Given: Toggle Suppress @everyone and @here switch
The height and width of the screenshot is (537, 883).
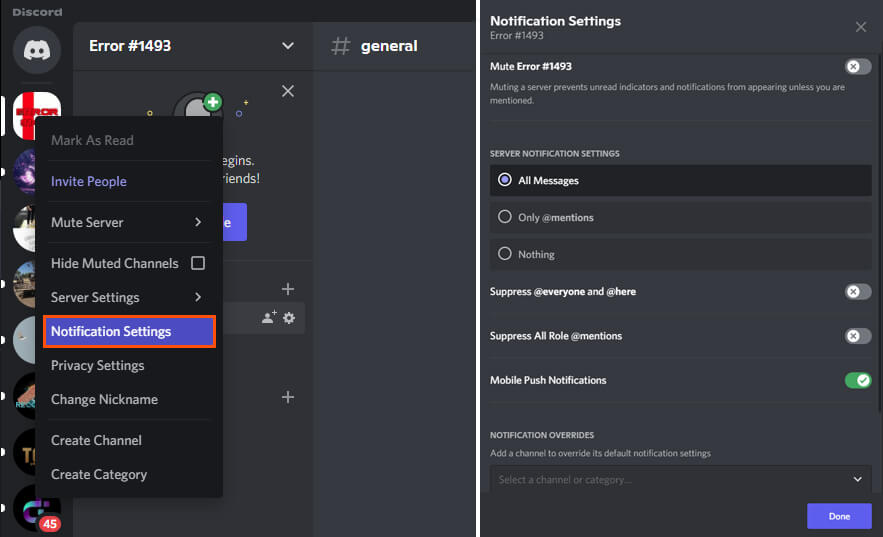Looking at the screenshot, I should [x=858, y=292].
